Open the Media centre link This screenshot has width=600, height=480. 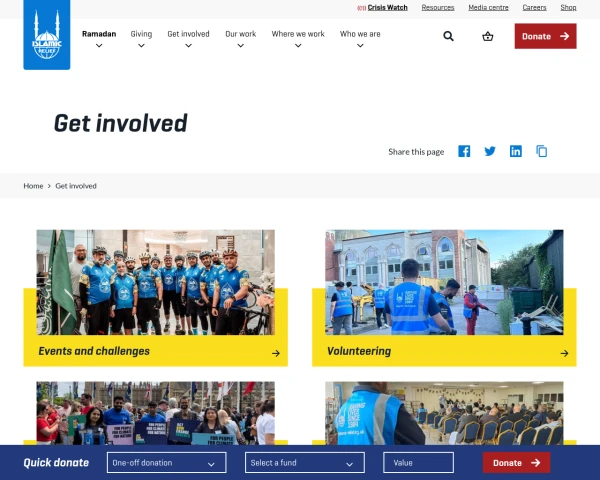(488, 8)
